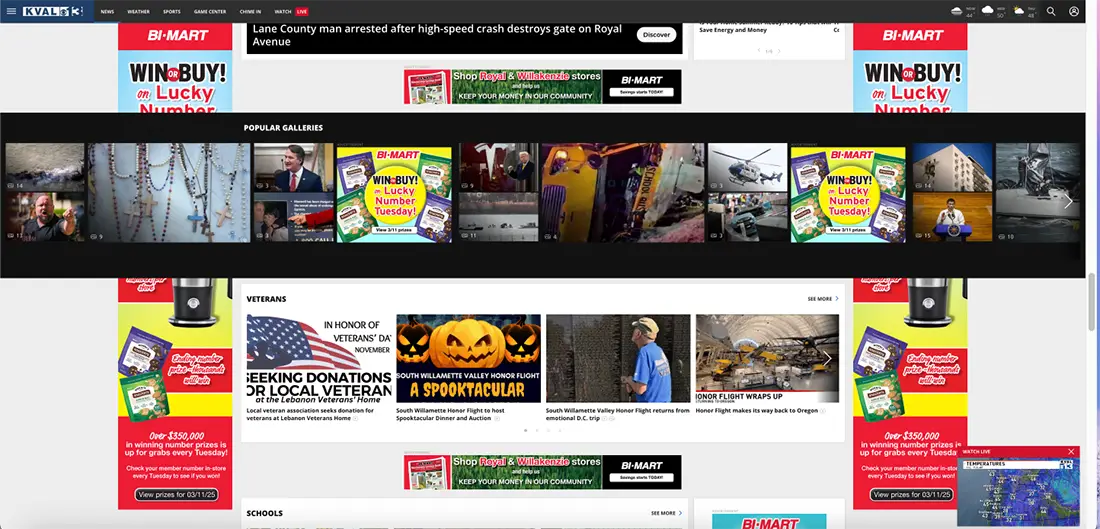Select Watch in the navigation bar
Screen dimensions: 1100x529
tap(283, 11)
